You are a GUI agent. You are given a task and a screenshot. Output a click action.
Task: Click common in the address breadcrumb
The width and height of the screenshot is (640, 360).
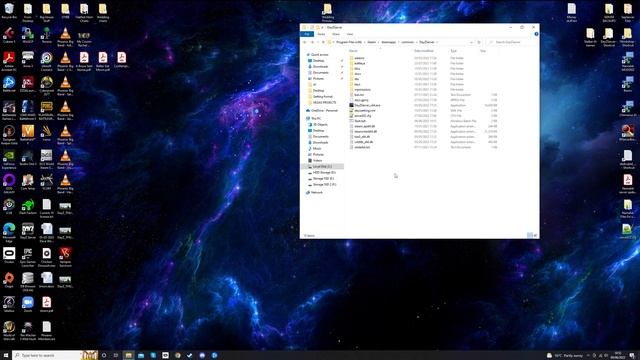coord(407,42)
